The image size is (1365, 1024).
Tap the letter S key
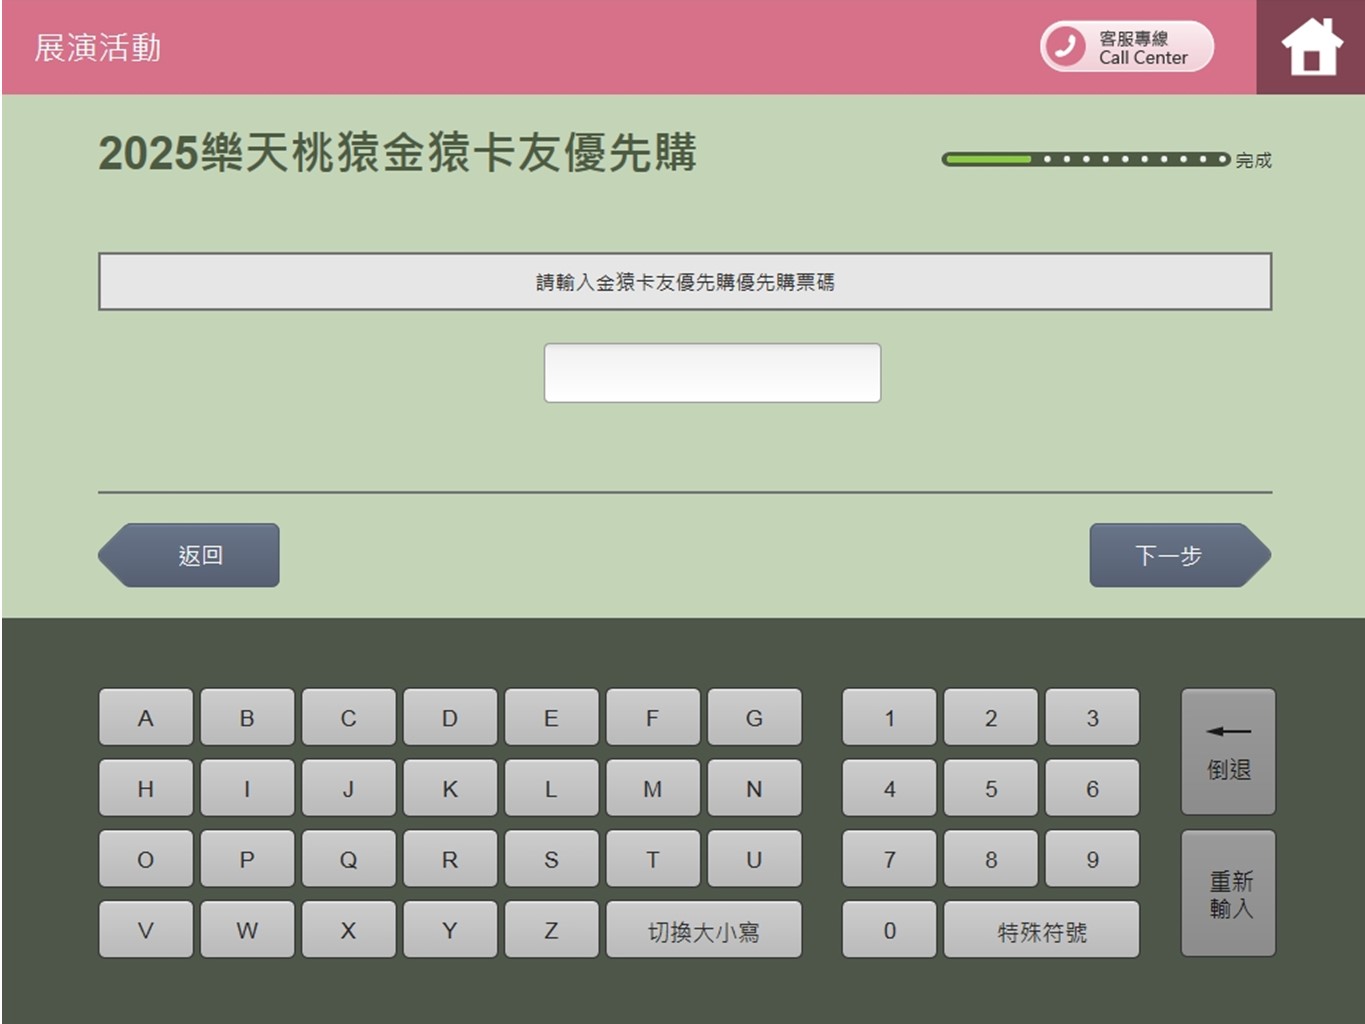tap(551, 859)
